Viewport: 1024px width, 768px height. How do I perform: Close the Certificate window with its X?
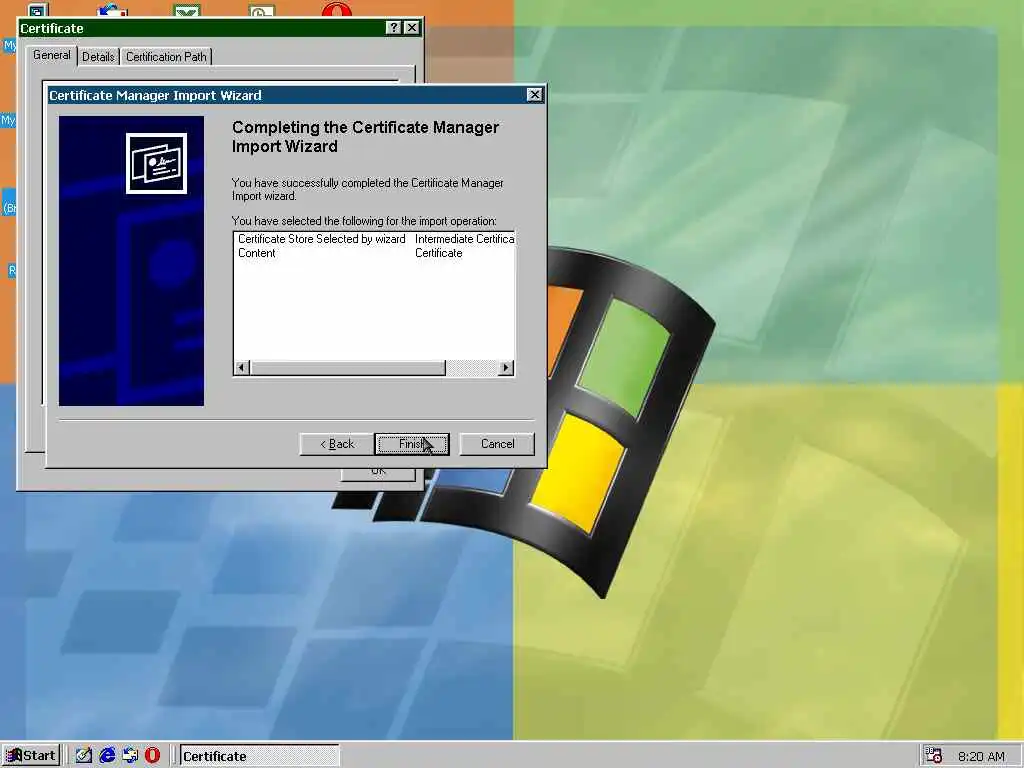tap(411, 27)
